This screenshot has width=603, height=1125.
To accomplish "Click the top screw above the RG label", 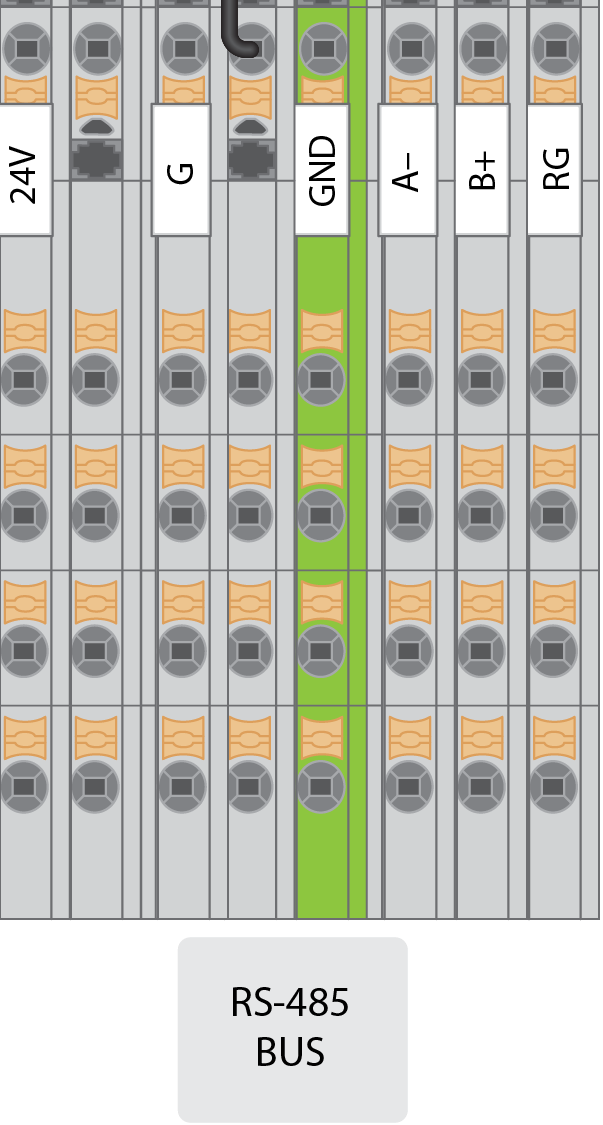I will pyautogui.click(x=555, y=46).
